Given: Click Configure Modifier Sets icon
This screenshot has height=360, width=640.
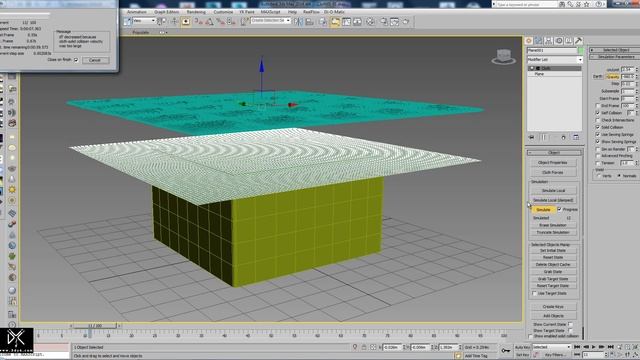Looking at the screenshot, I should click(x=576, y=138).
